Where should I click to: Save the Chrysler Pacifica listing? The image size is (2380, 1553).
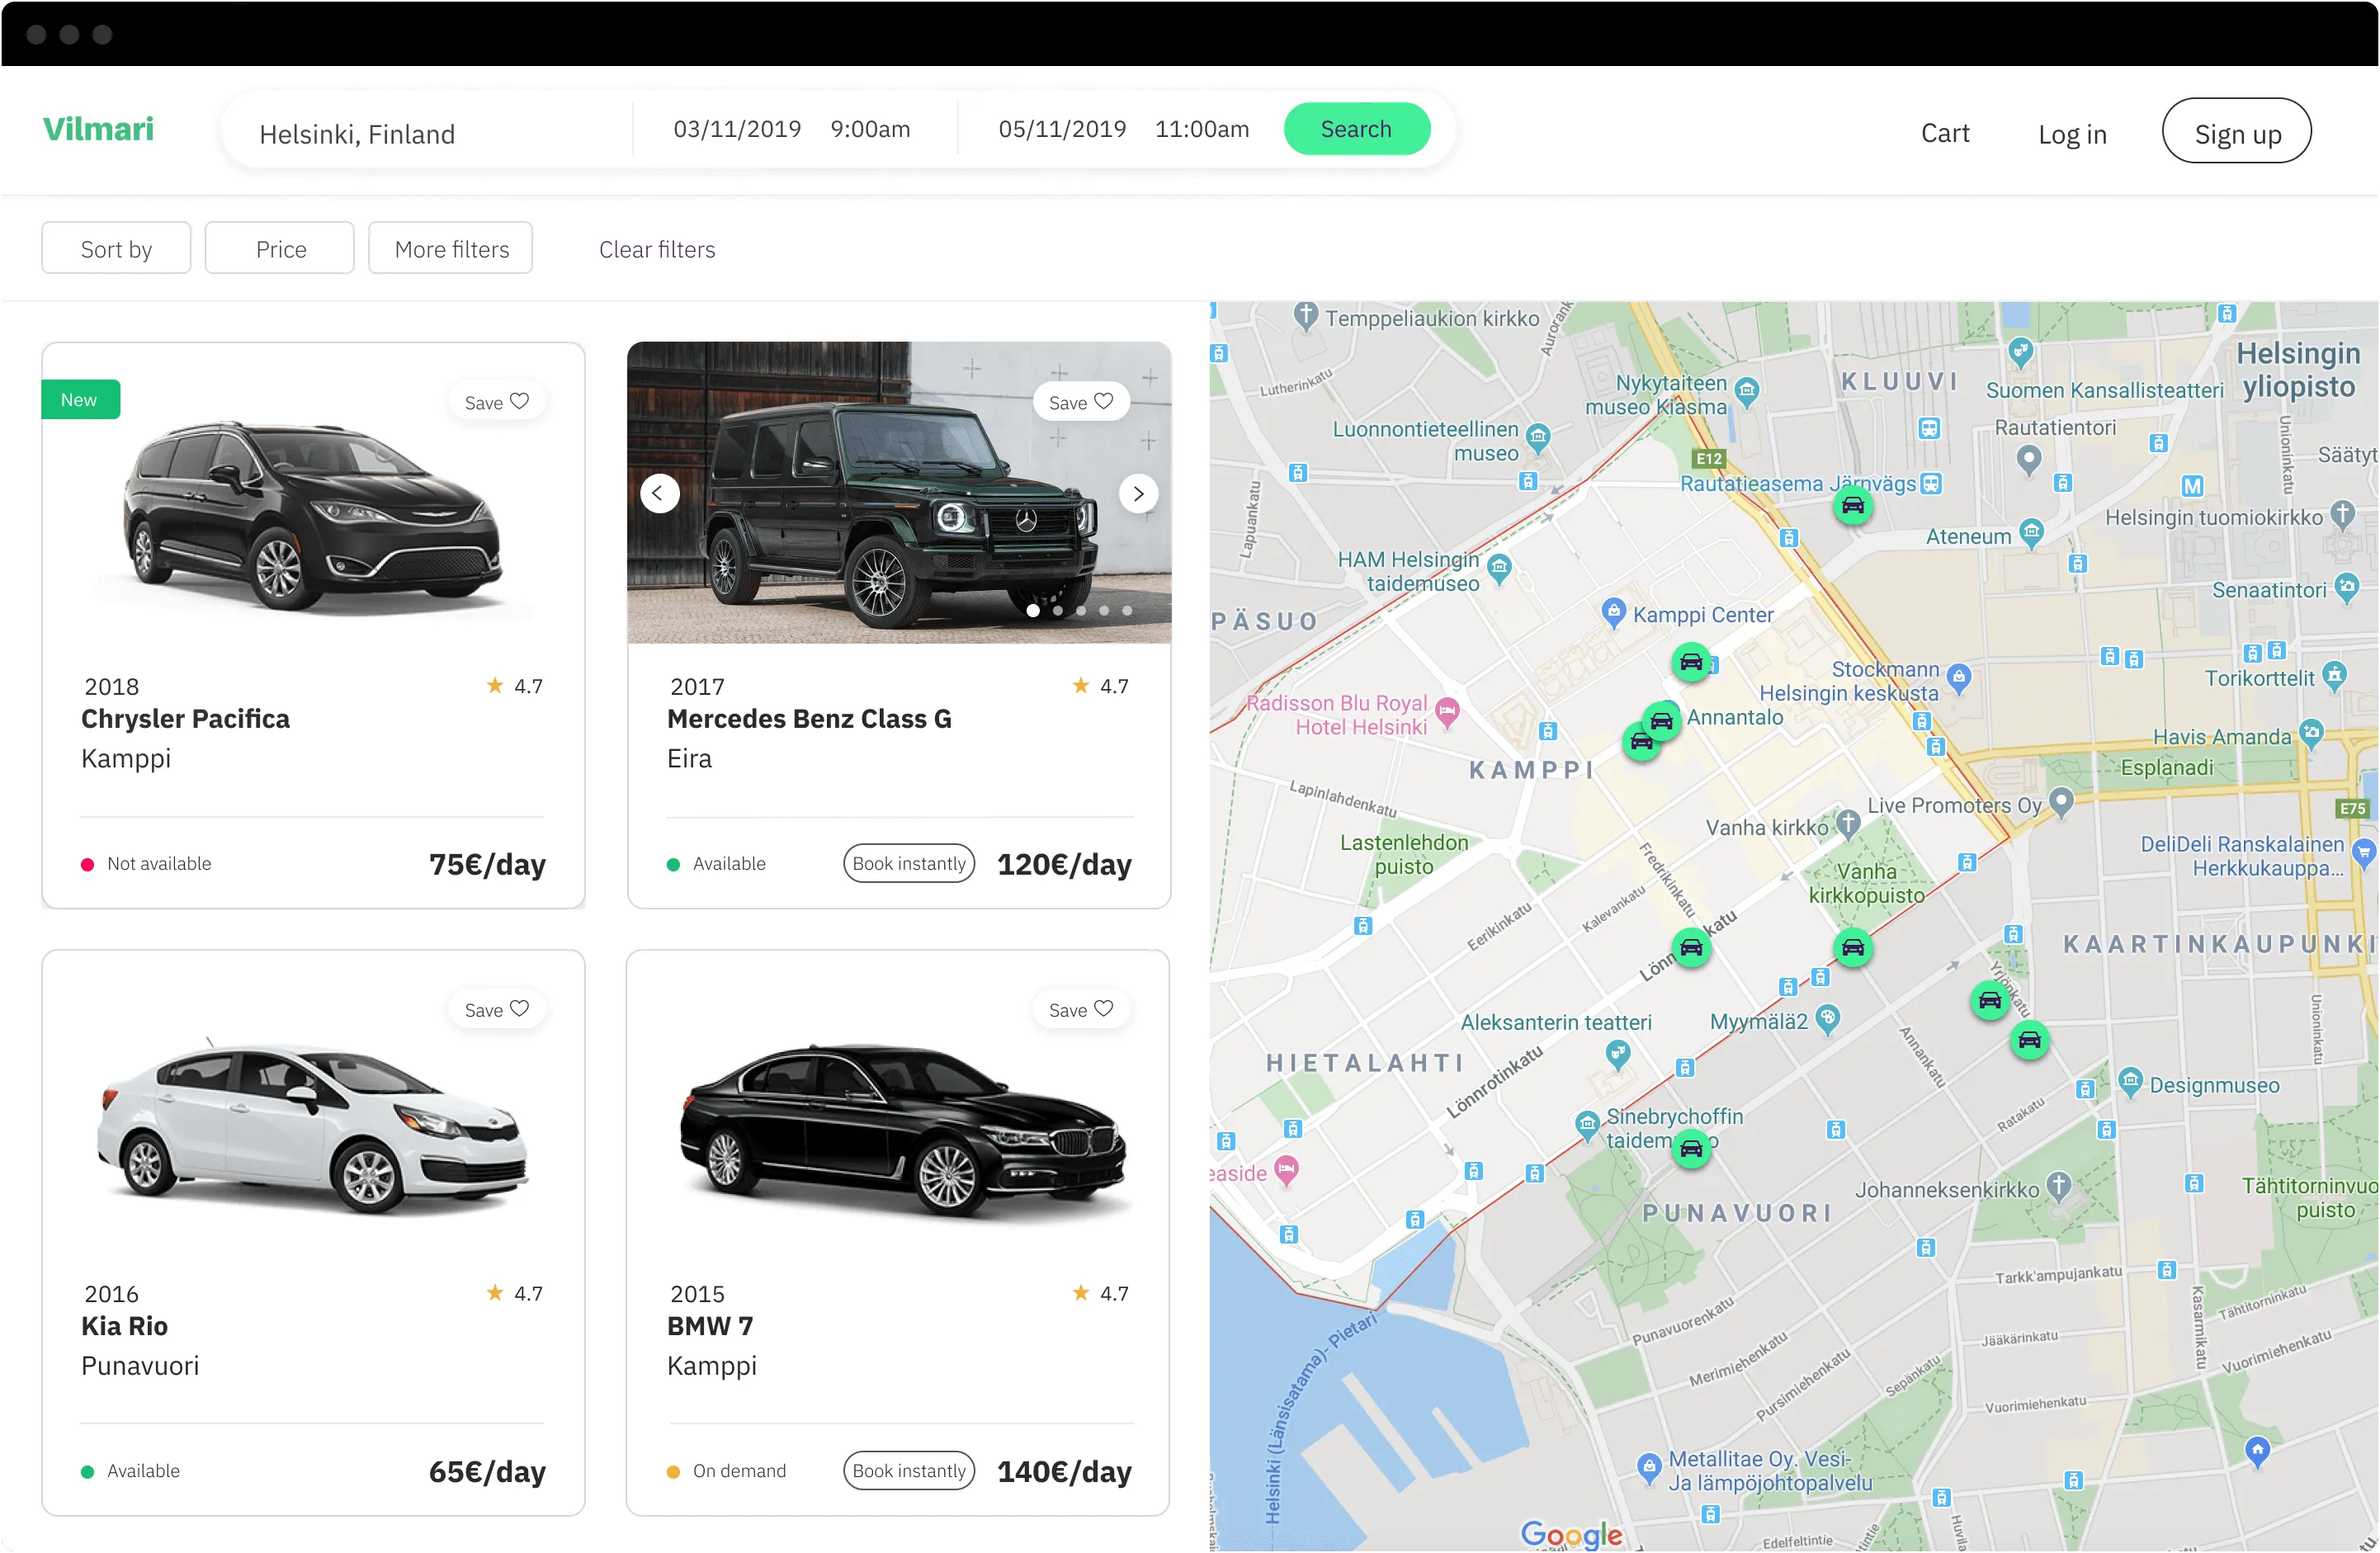click(x=497, y=402)
